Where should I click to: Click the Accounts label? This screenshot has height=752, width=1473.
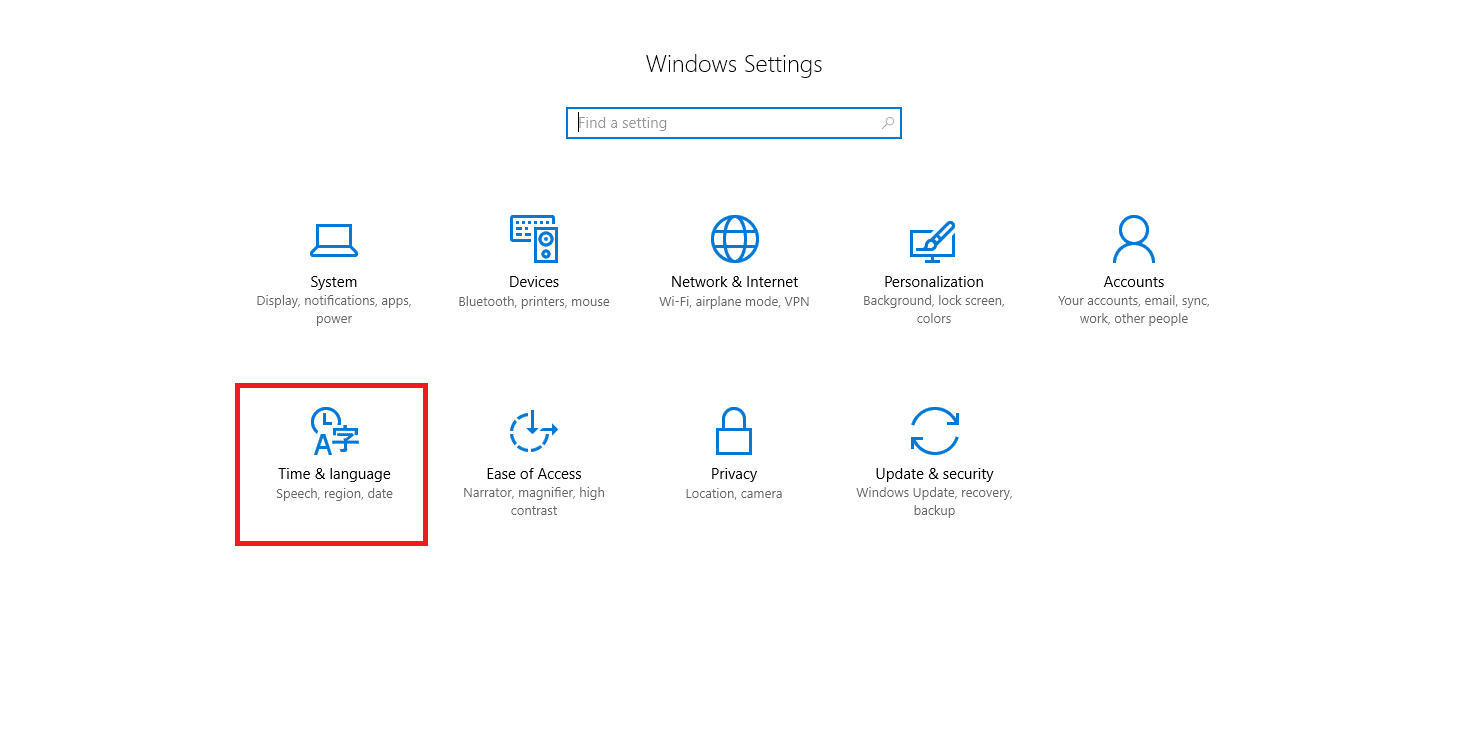point(1134,282)
